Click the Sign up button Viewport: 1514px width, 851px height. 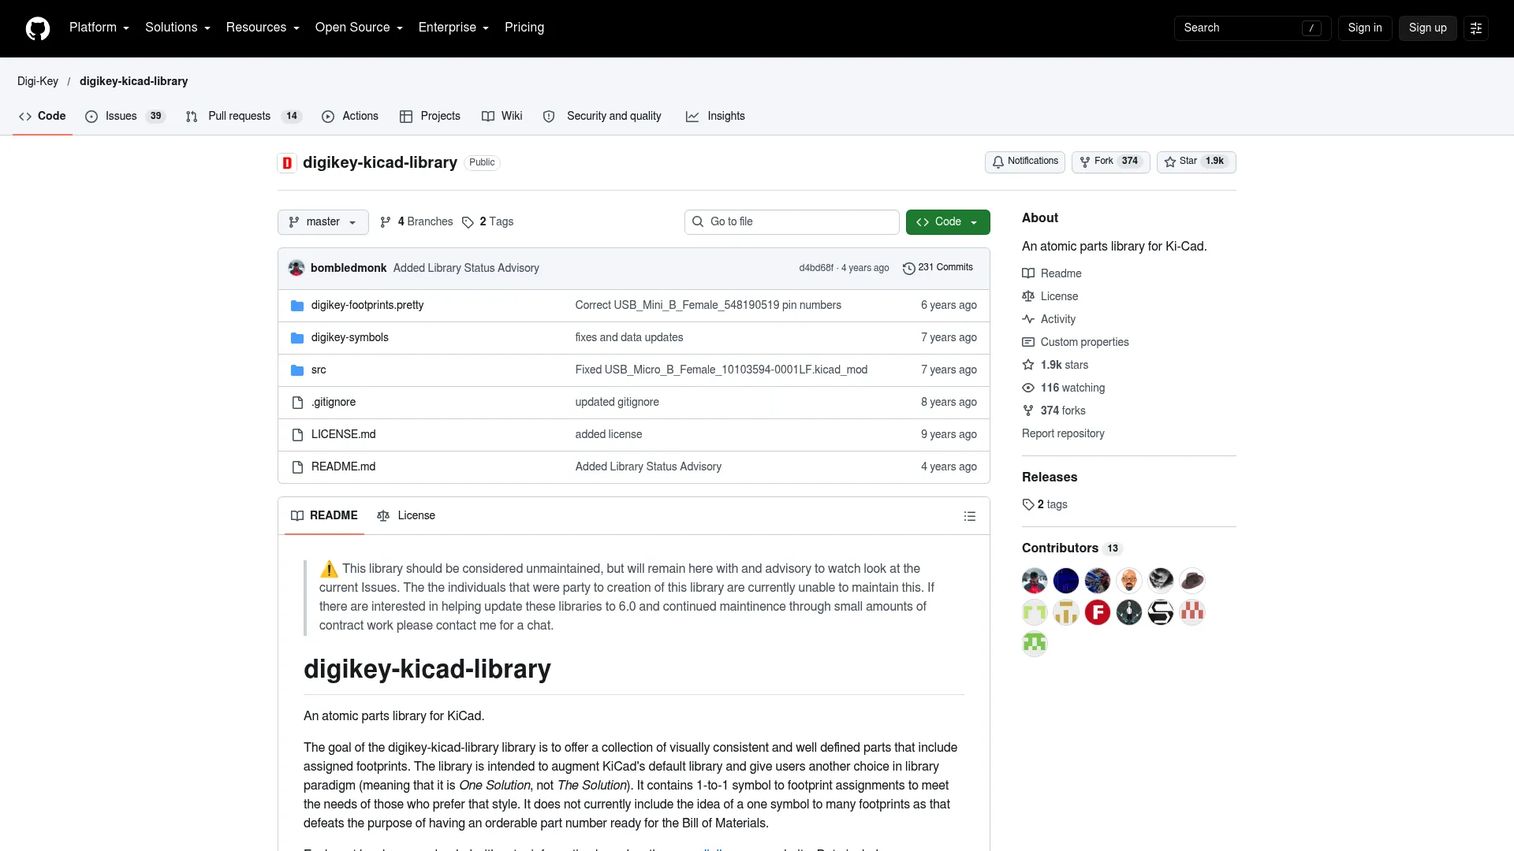coord(1427,28)
